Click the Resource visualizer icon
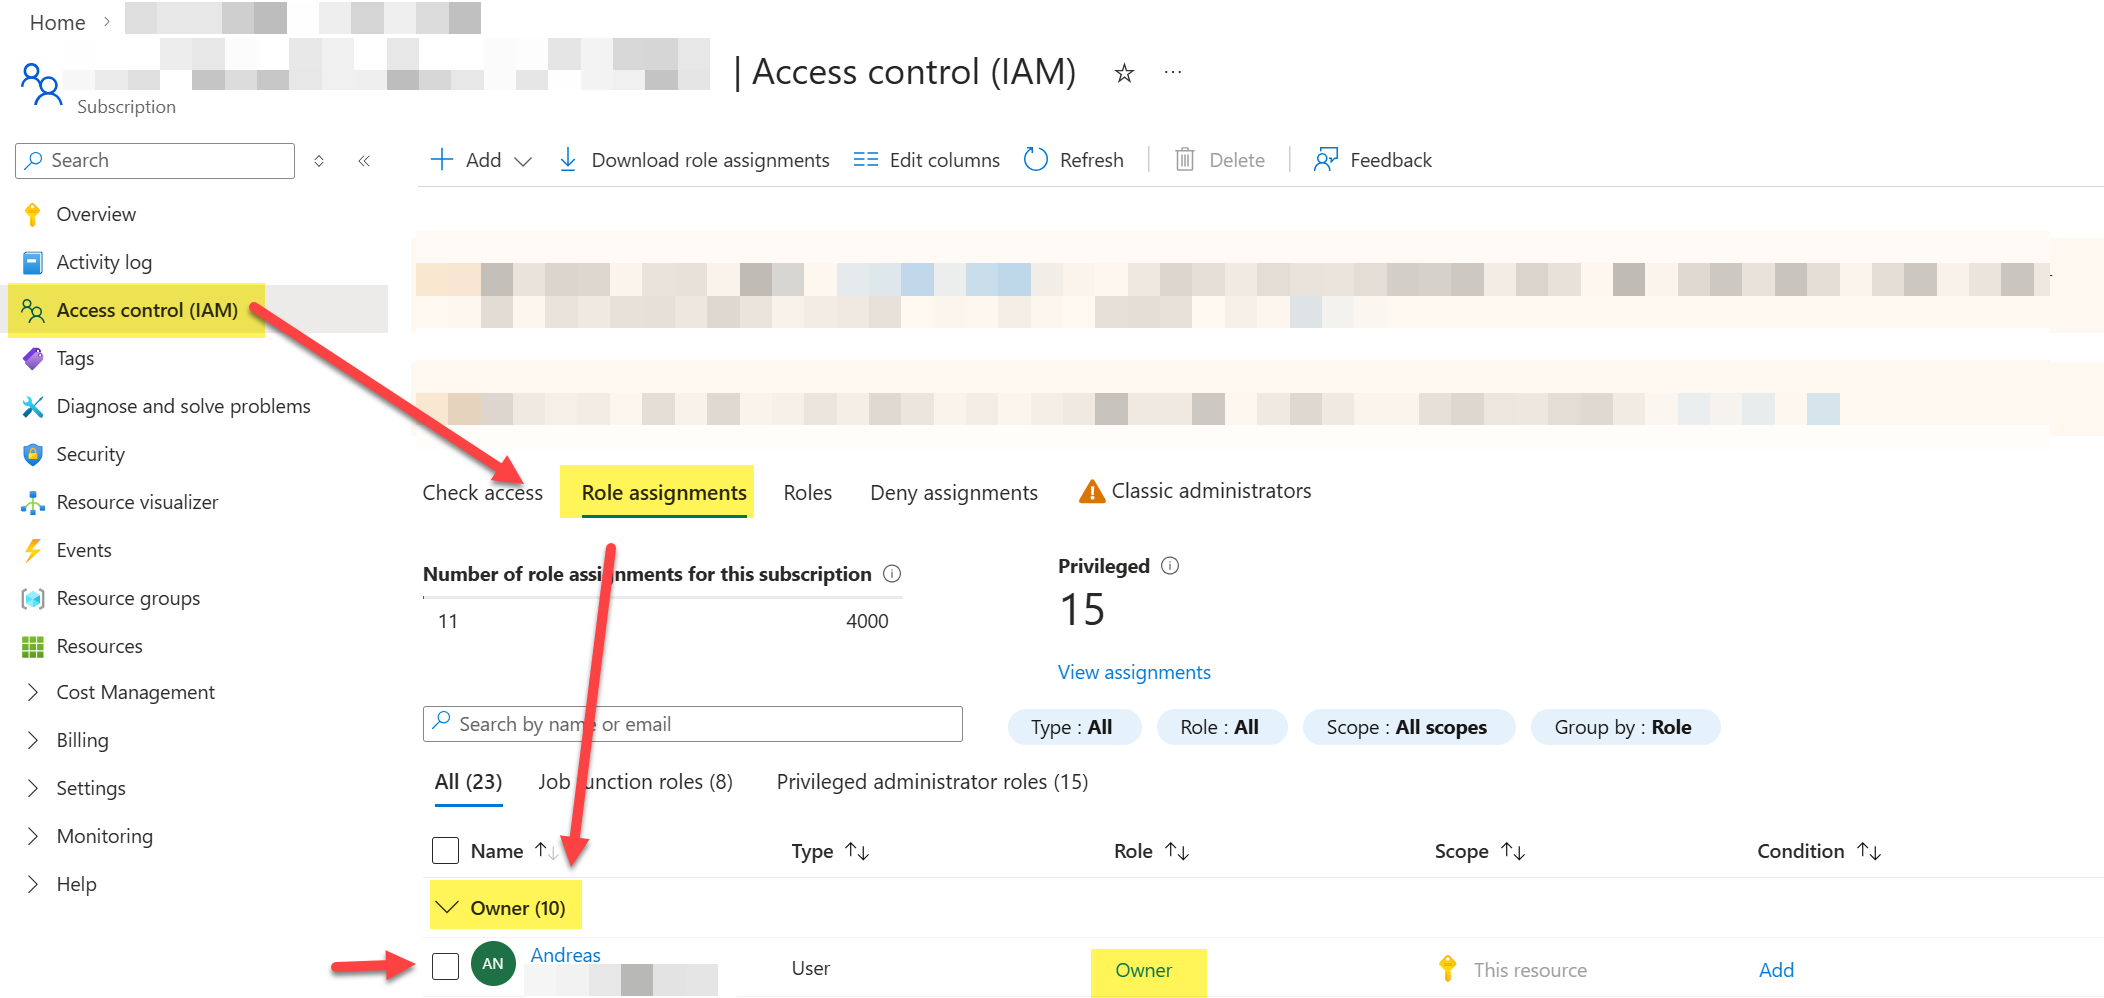Viewport: 2104px width, 998px height. [33, 502]
